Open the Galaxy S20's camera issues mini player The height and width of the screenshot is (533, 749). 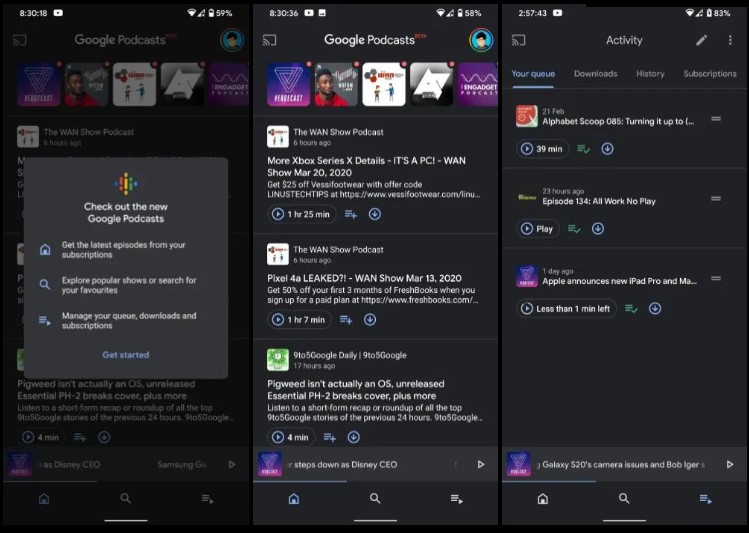[624, 464]
